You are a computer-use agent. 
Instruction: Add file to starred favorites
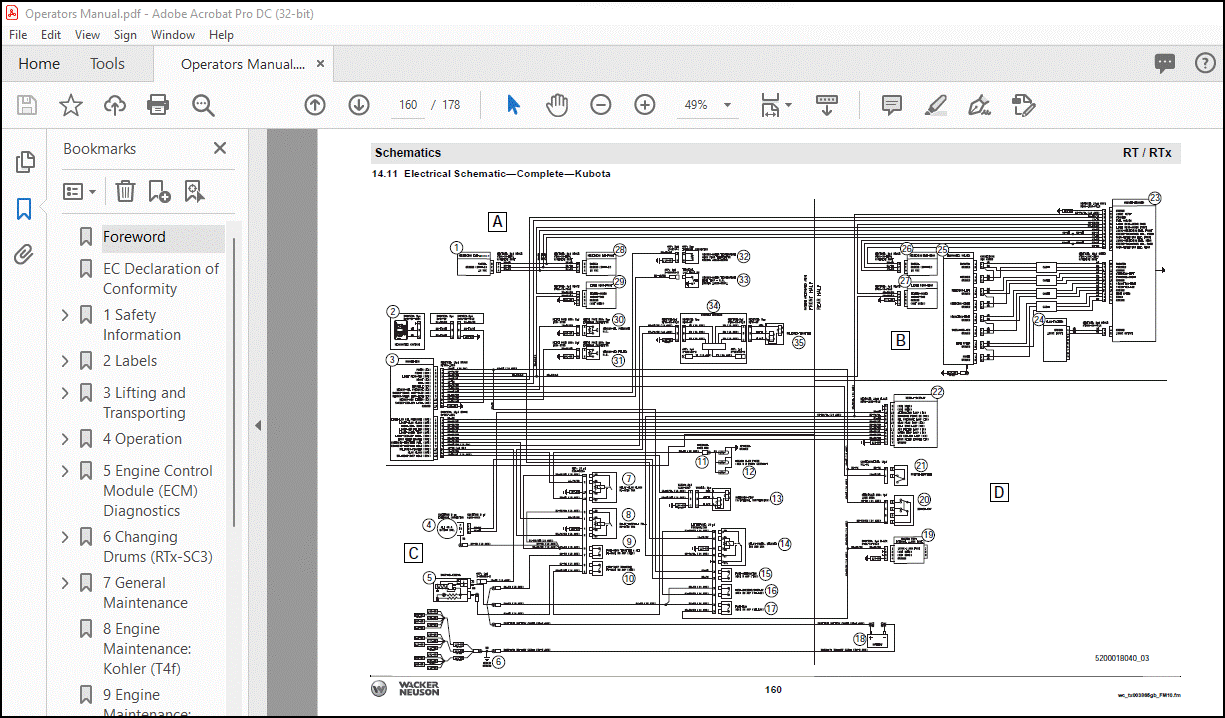click(x=71, y=105)
